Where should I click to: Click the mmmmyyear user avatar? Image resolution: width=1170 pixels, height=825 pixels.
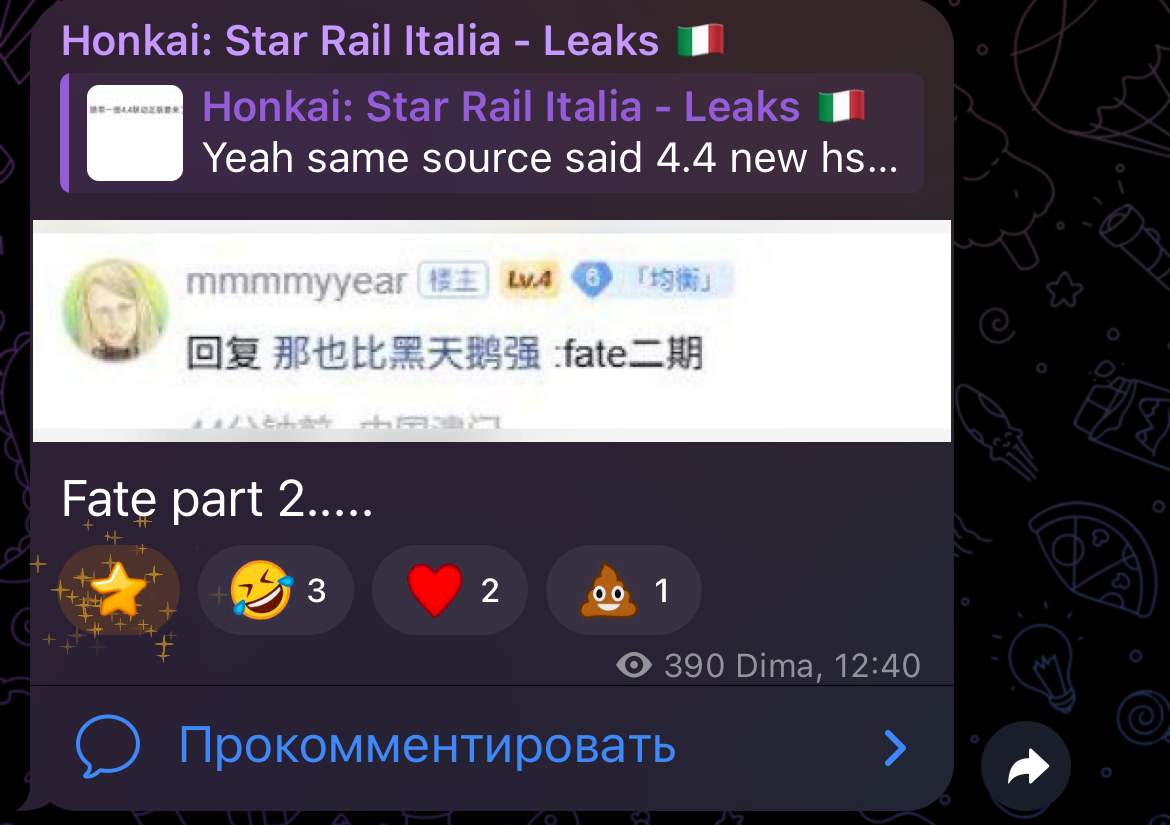pyautogui.click(x=115, y=310)
